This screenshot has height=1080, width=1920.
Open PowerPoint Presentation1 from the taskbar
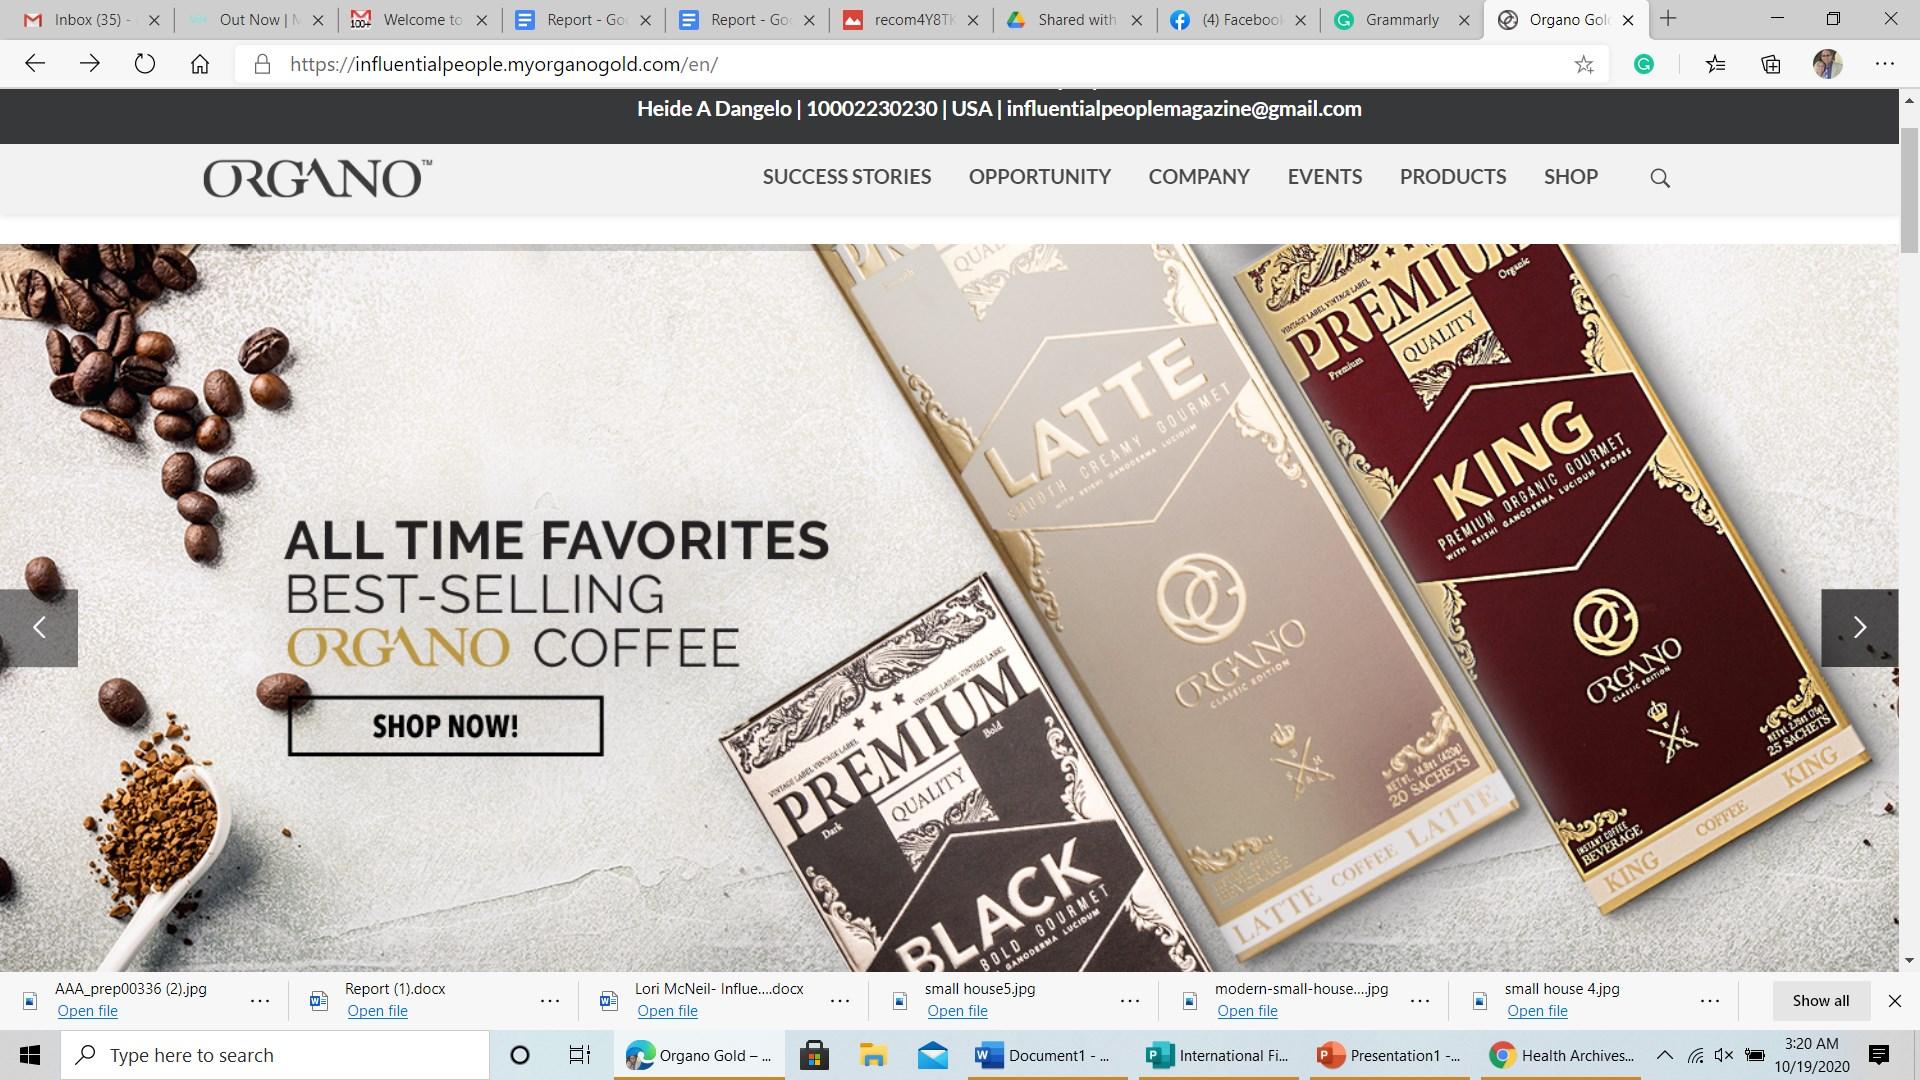click(1390, 1055)
